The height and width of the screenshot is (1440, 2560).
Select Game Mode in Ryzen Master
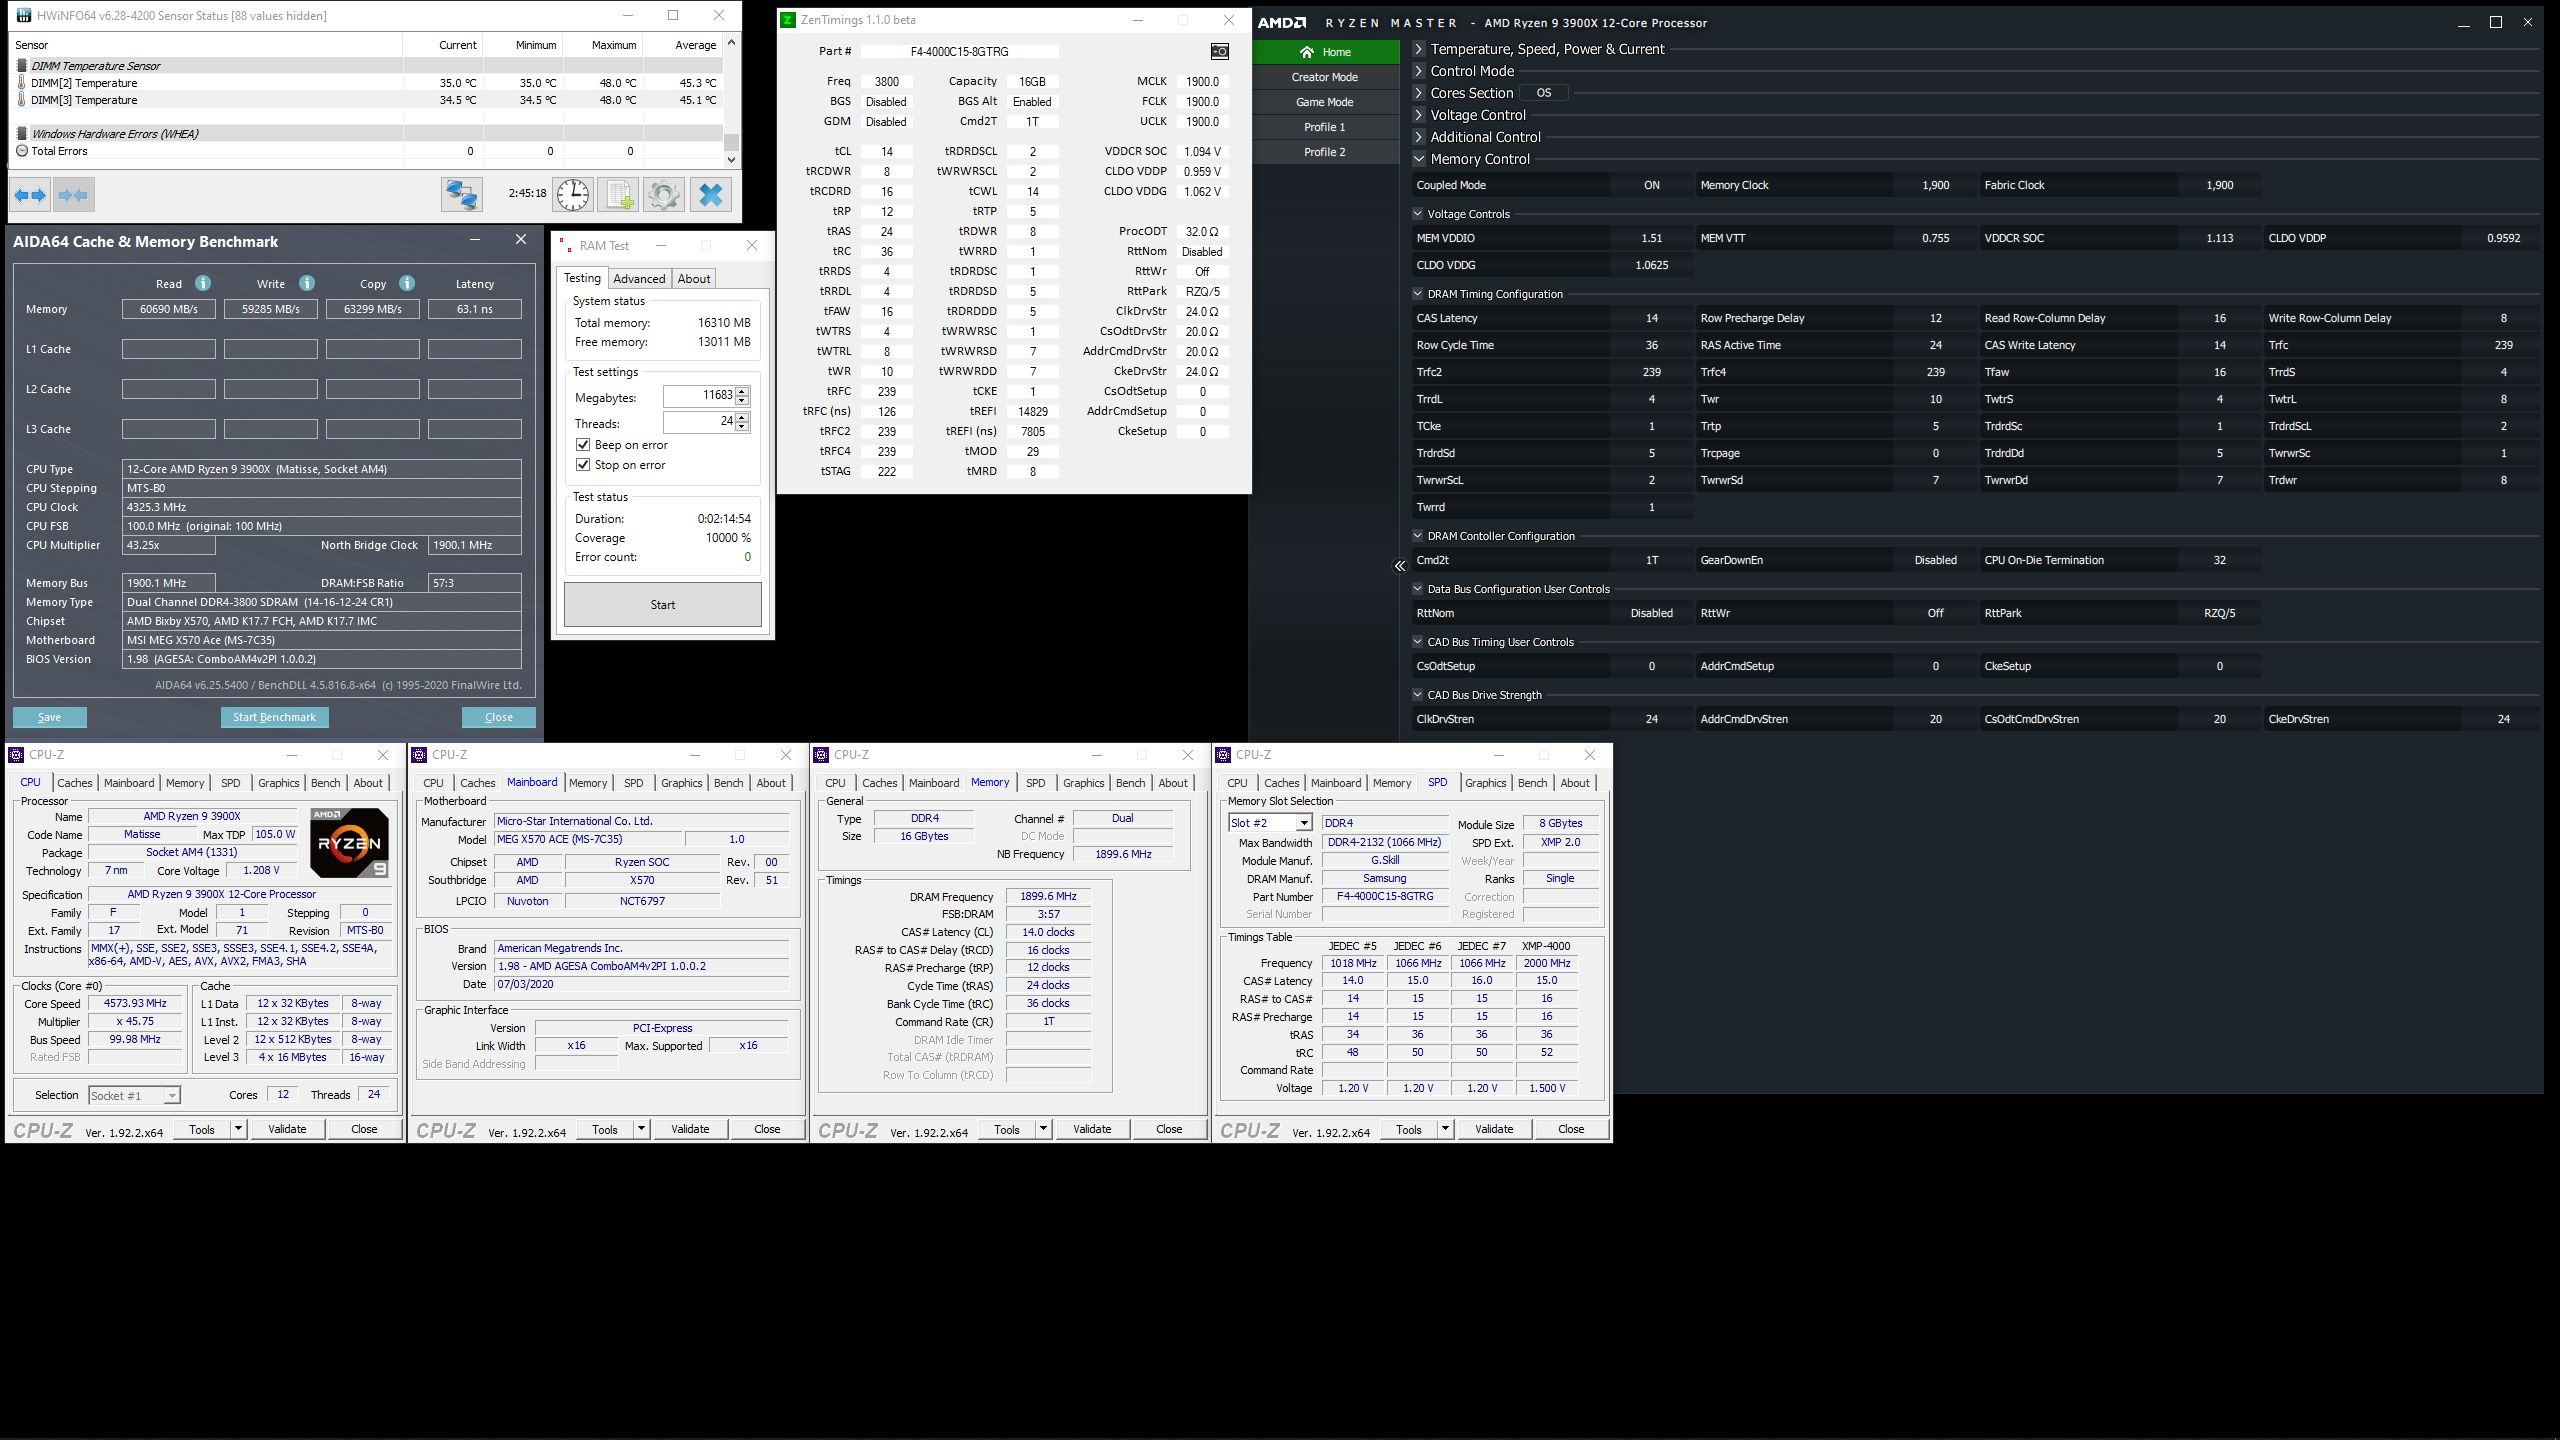click(1325, 102)
